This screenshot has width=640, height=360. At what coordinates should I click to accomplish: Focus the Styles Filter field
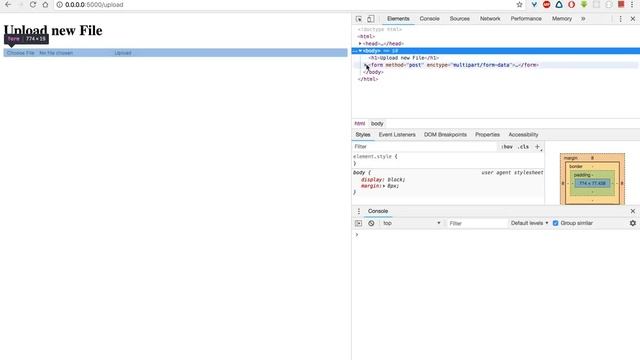tap(424, 147)
